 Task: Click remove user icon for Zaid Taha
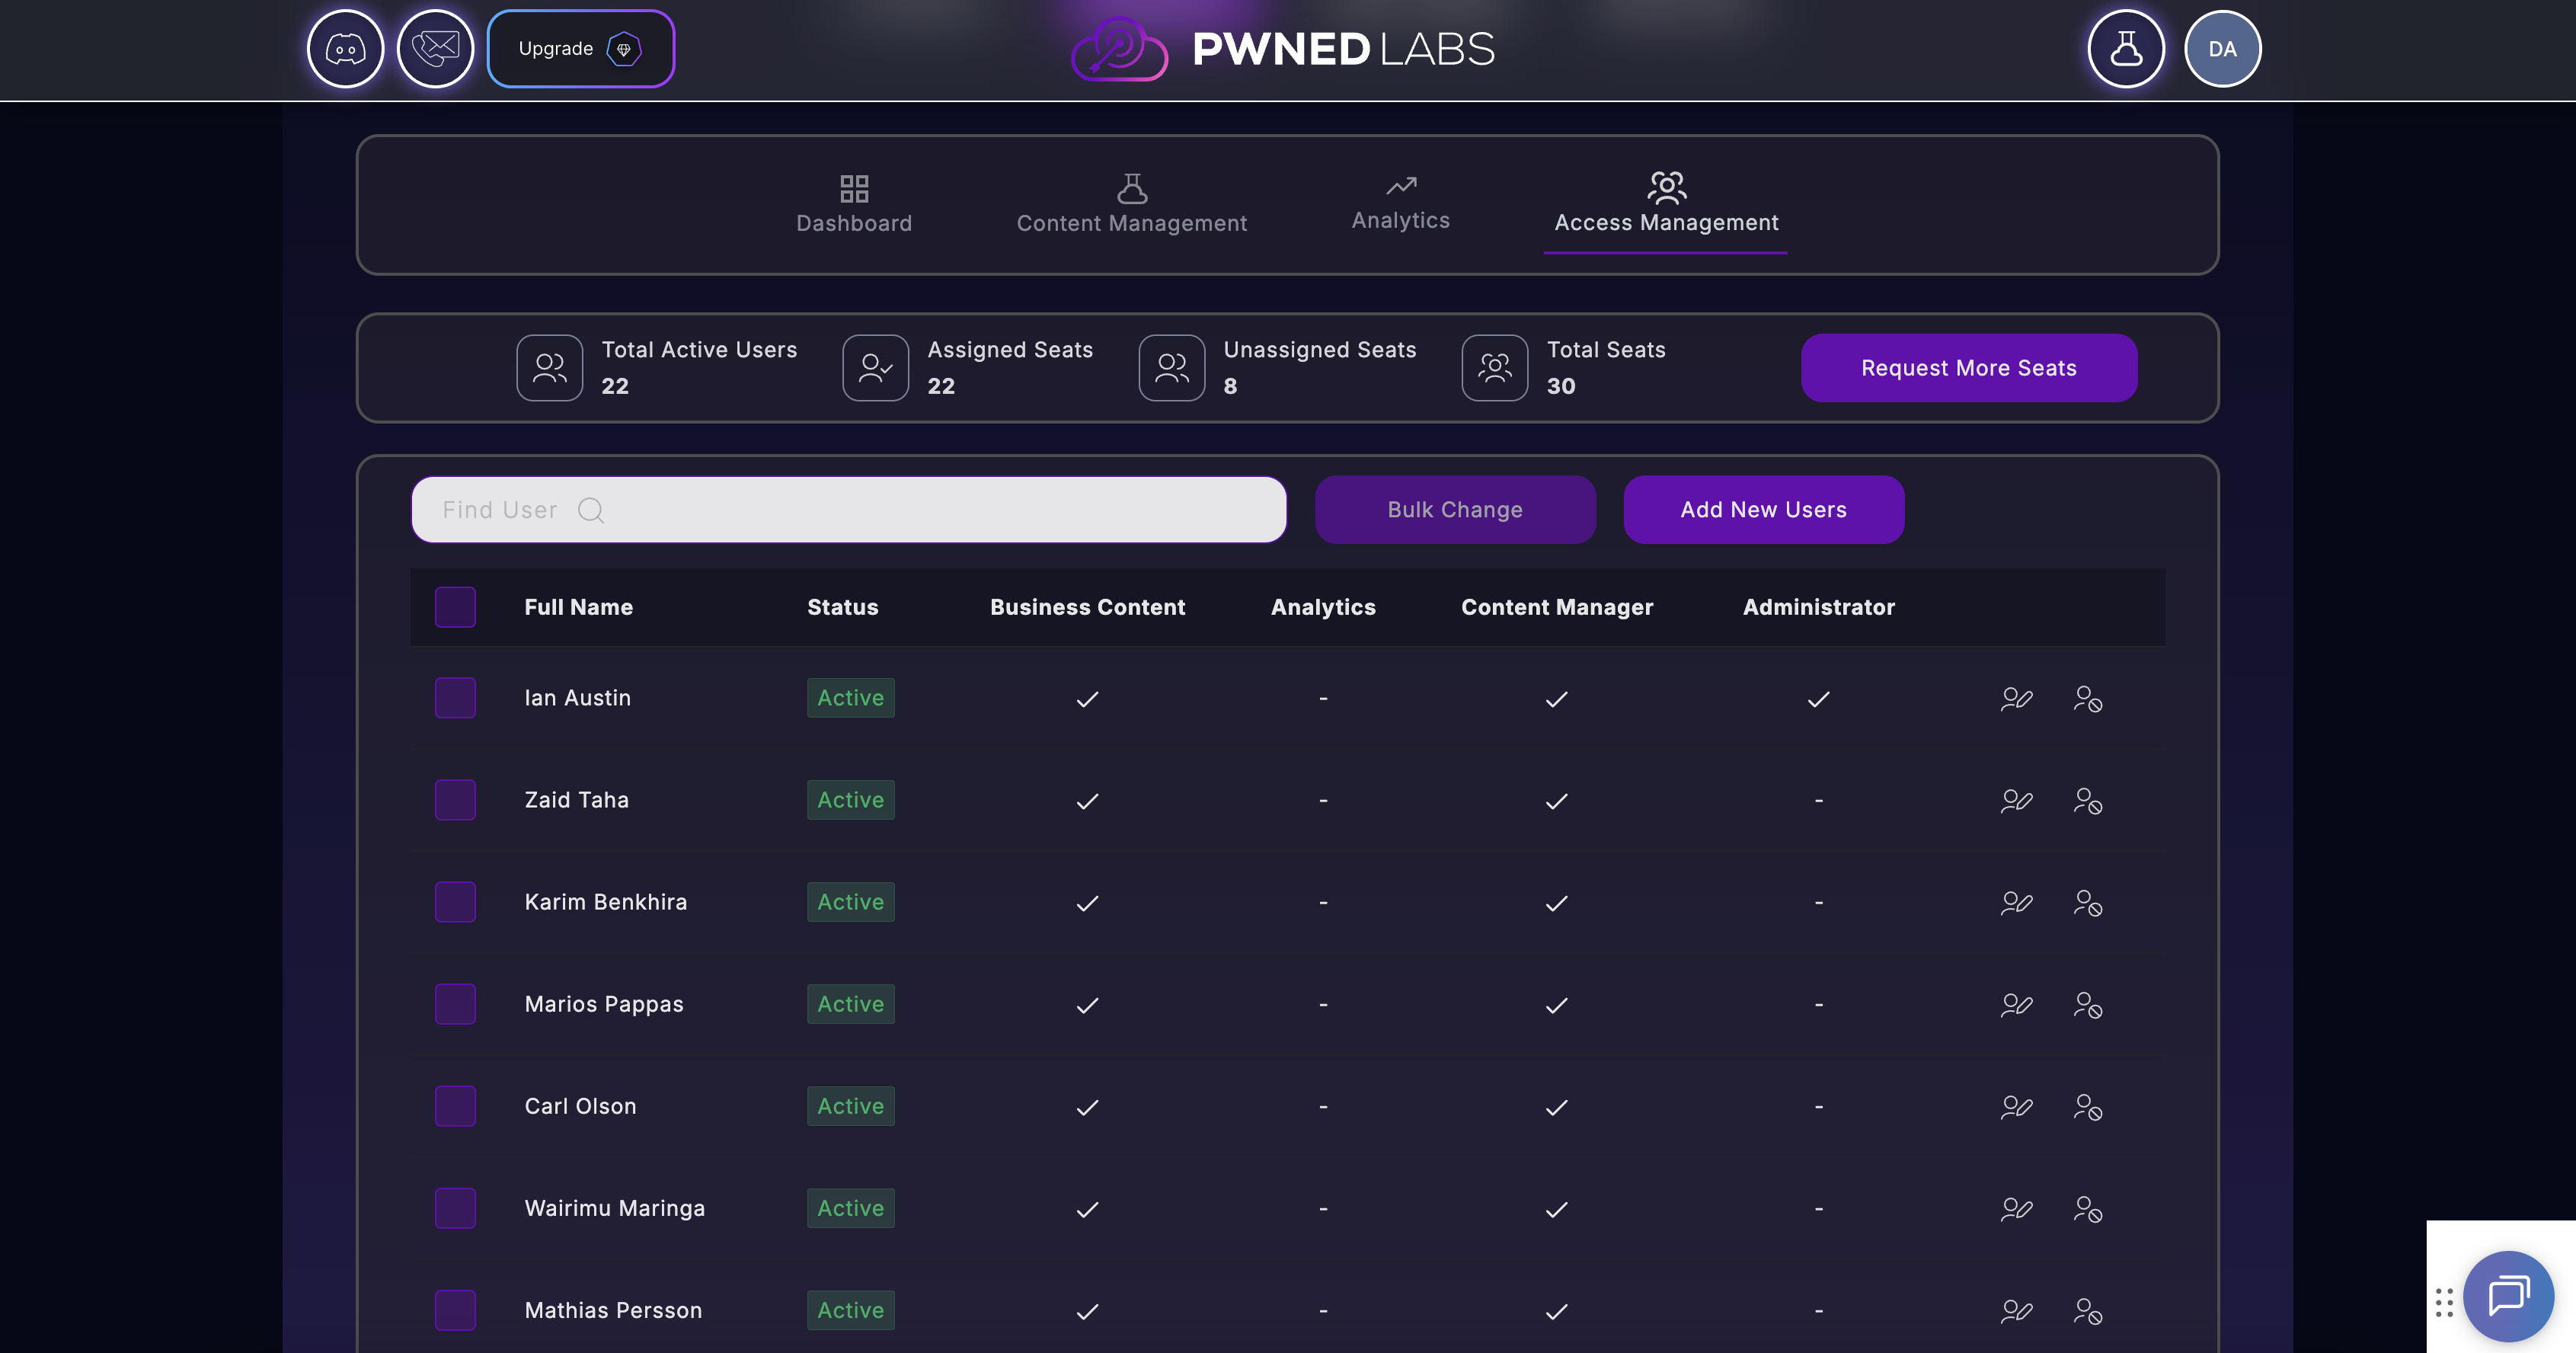2087,801
